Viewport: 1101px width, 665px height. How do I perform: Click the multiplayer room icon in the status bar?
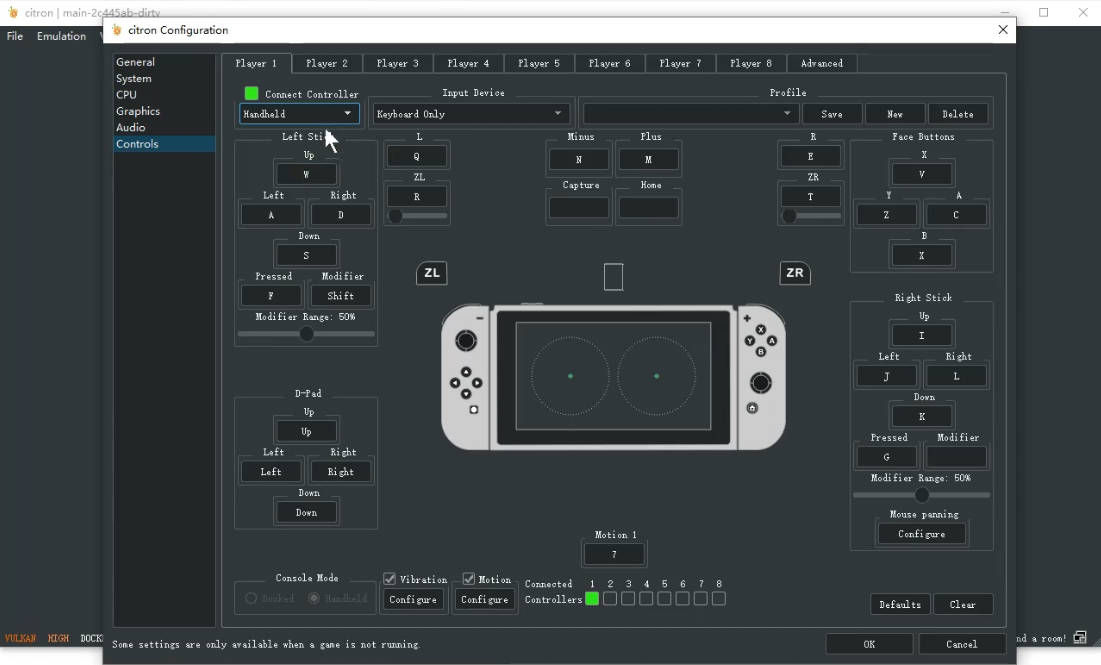pos(1080,638)
